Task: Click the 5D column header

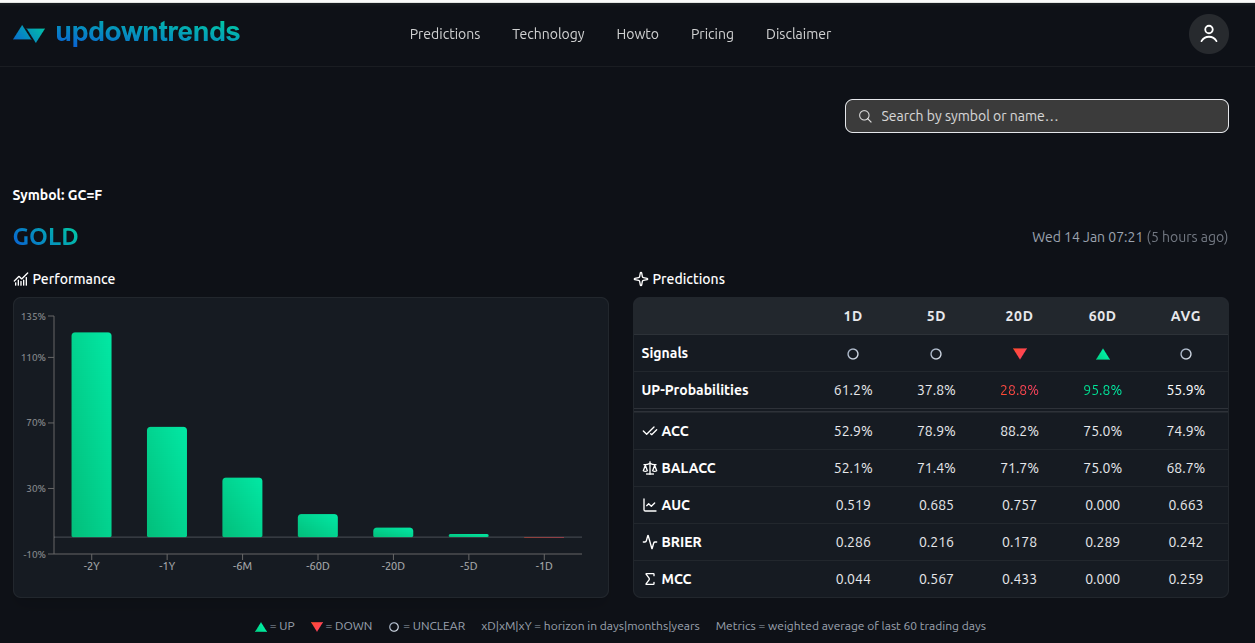Action: coord(936,316)
